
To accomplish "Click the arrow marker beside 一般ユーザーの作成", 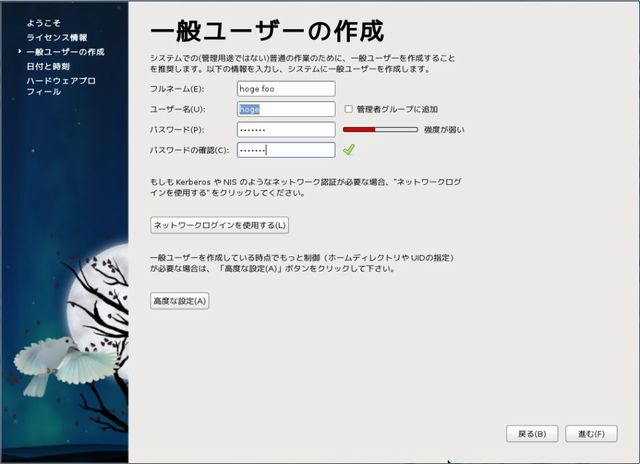I will [x=20, y=51].
